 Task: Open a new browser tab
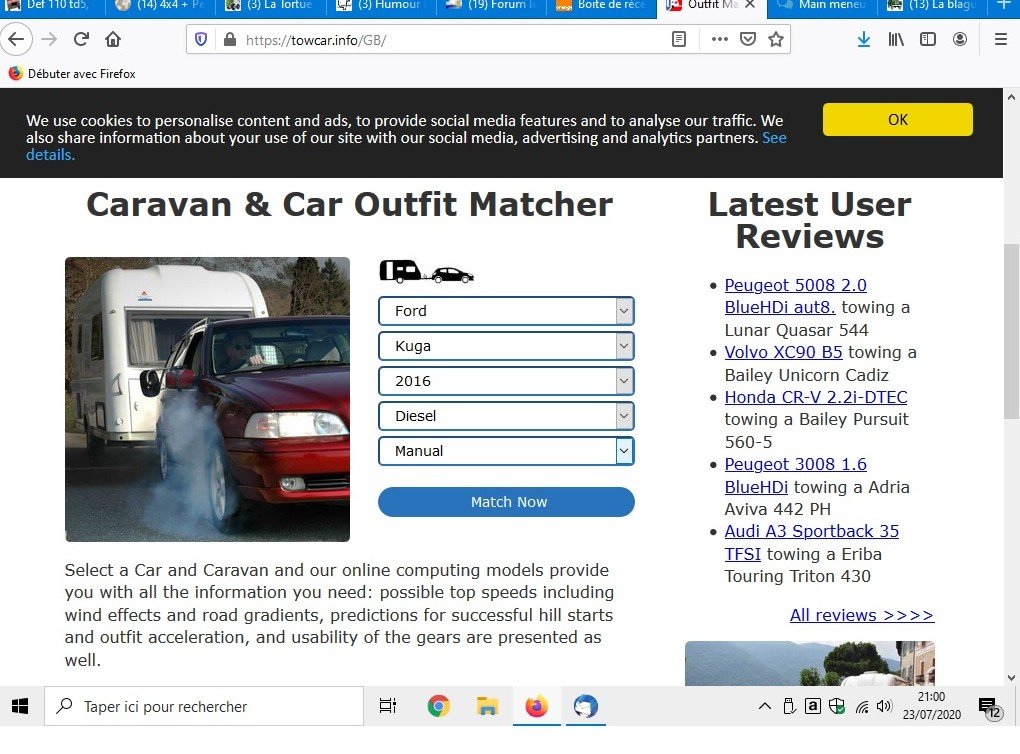click(1004, 5)
